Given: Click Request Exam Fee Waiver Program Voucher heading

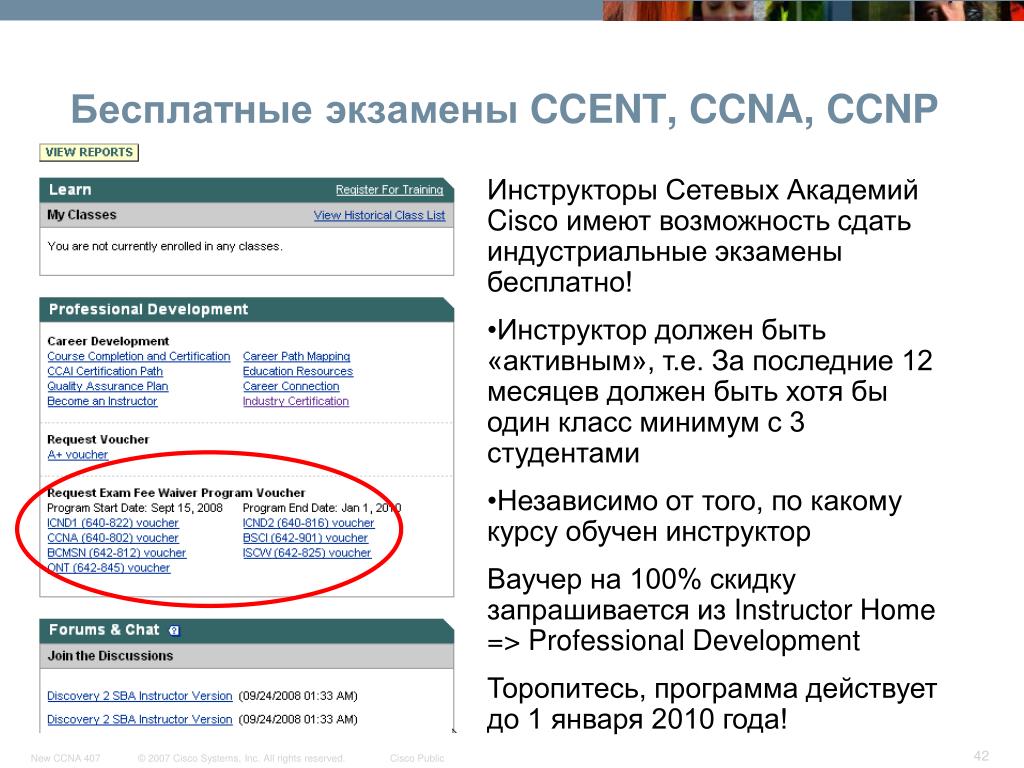Looking at the screenshot, I should pos(176,493).
